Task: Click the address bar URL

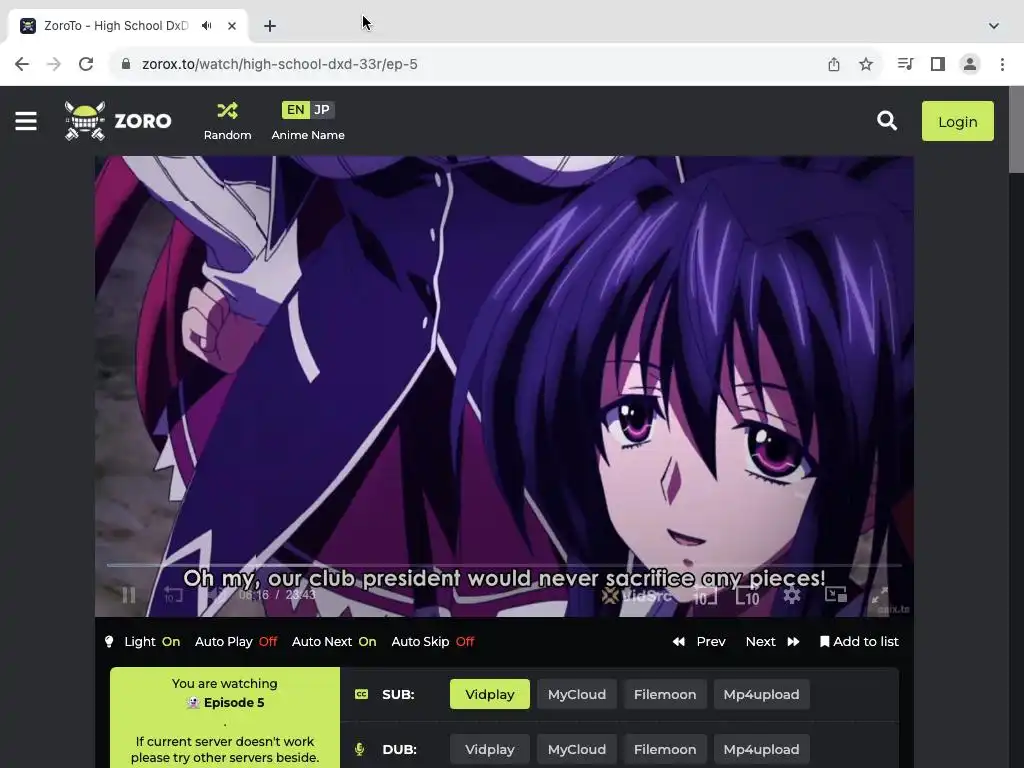Action: pos(280,64)
